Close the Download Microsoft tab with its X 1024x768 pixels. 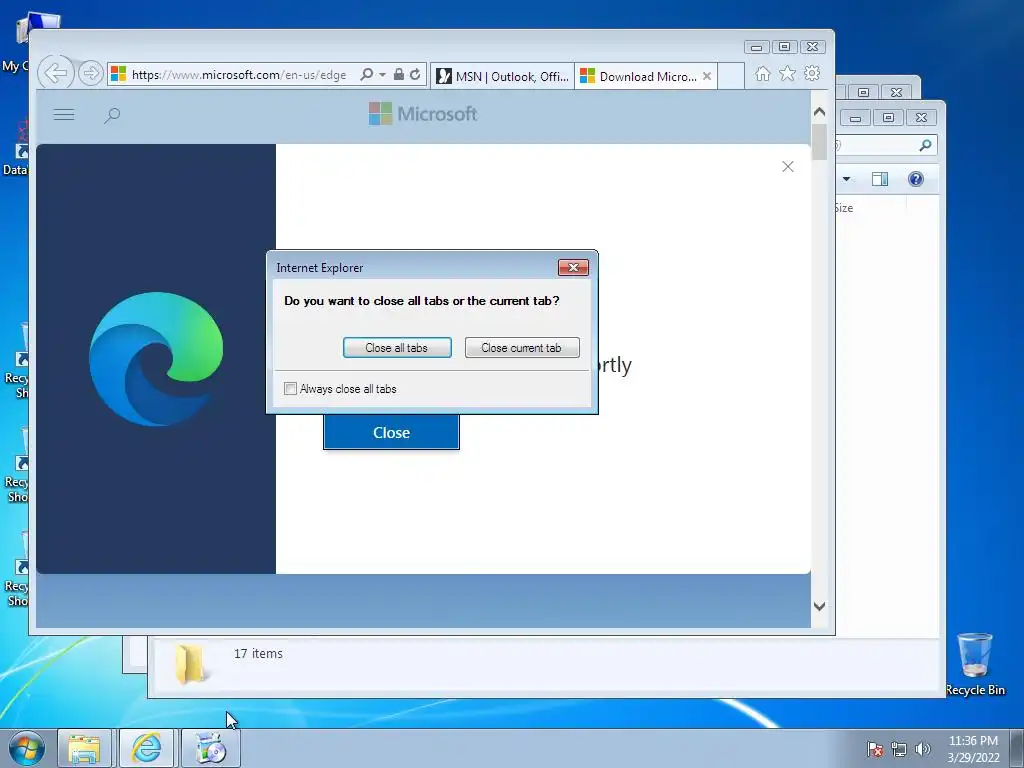click(x=707, y=76)
